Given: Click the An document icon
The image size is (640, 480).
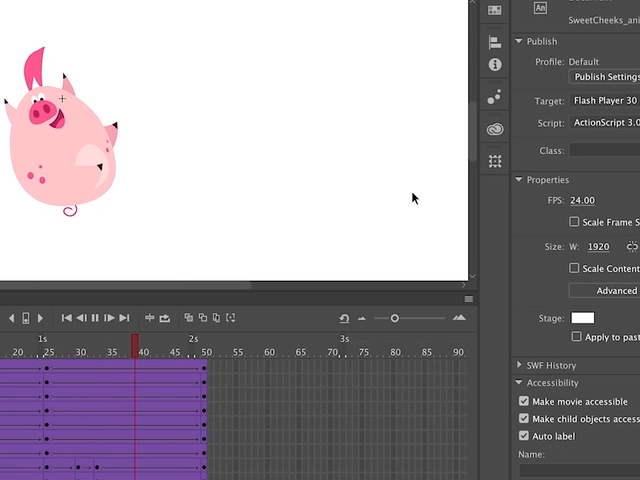Looking at the screenshot, I should point(540,8).
